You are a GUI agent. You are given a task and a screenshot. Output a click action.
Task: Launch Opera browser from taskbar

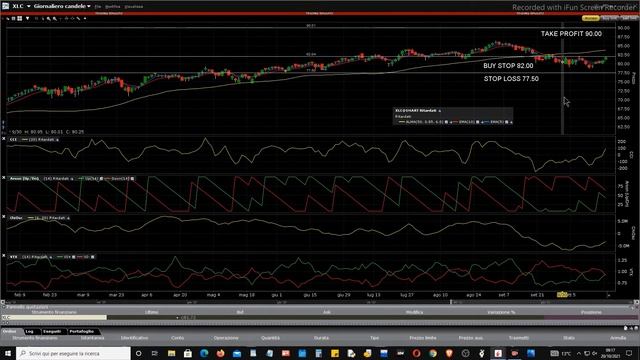416,353
